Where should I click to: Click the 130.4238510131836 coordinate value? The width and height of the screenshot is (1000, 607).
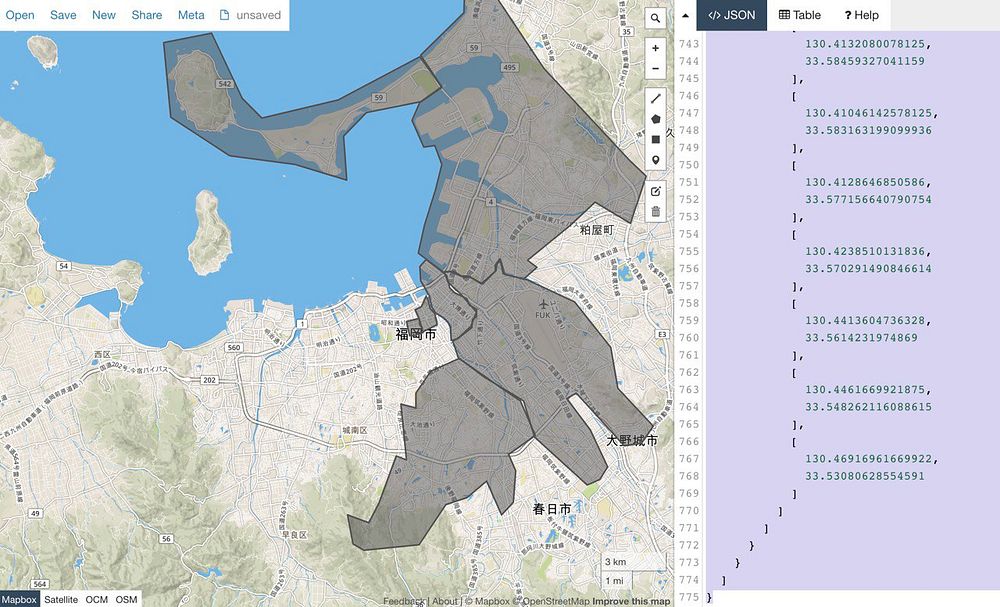coord(864,251)
